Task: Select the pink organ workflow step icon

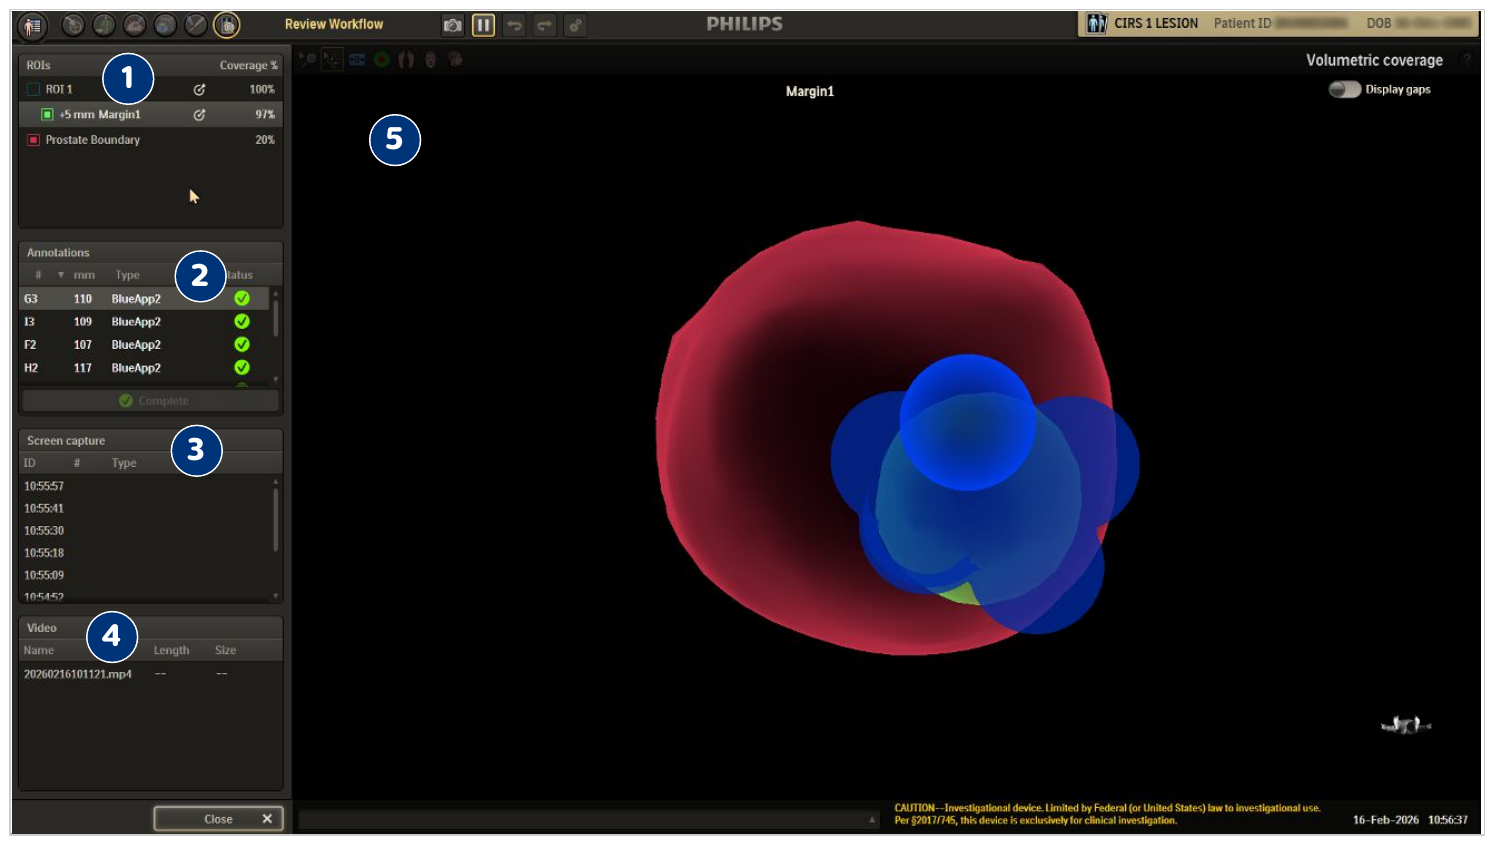Action: click(134, 25)
